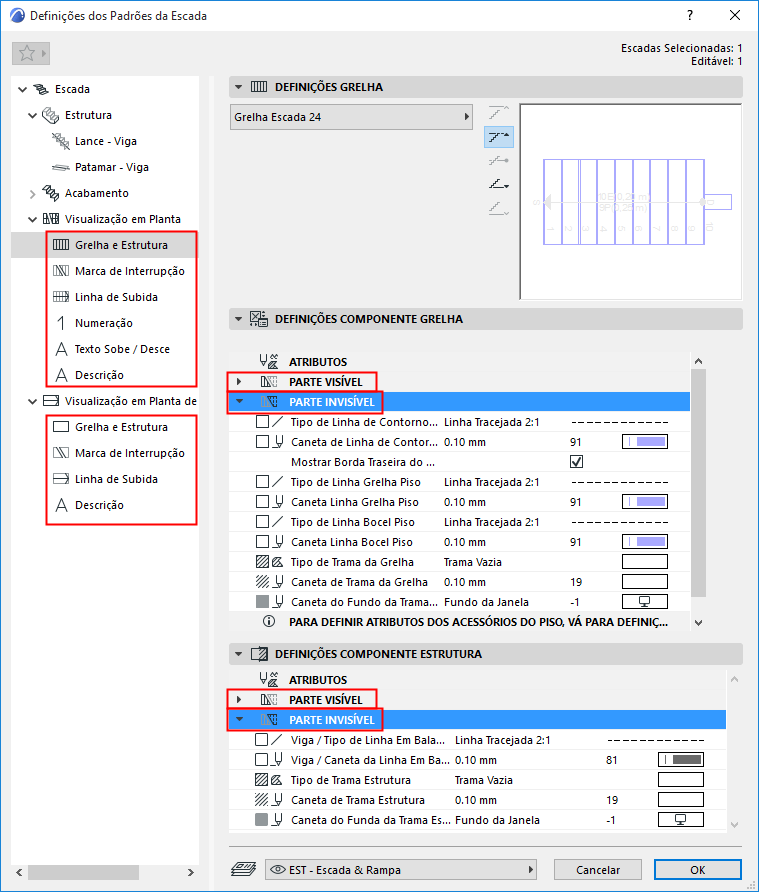Open the Grelha Escada 24 dropdown

pyautogui.click(x=351, y=117)
